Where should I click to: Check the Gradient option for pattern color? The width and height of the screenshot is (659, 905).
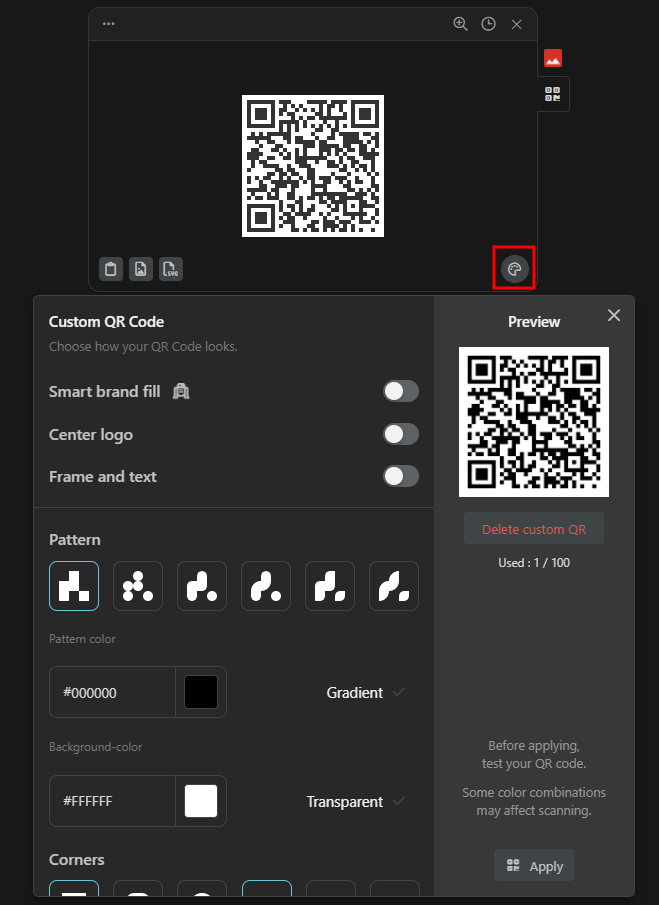pyautogui.click(x=399, y=692)
